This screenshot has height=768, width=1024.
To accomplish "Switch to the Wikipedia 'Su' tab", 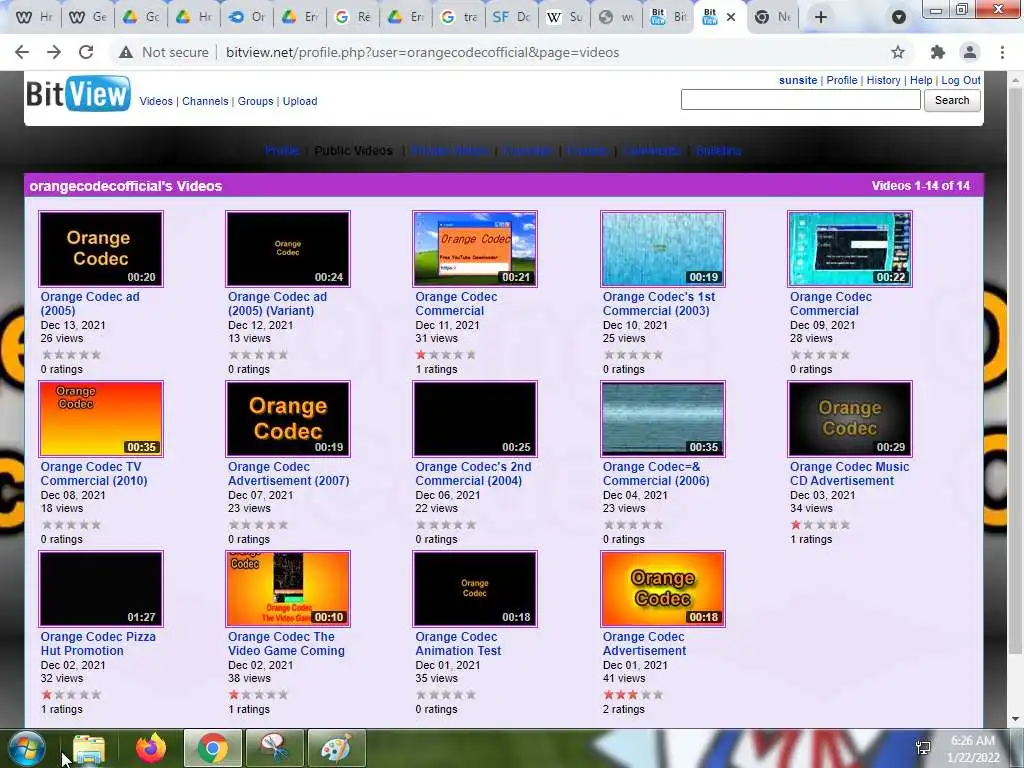I will click(x=564, y=17).
